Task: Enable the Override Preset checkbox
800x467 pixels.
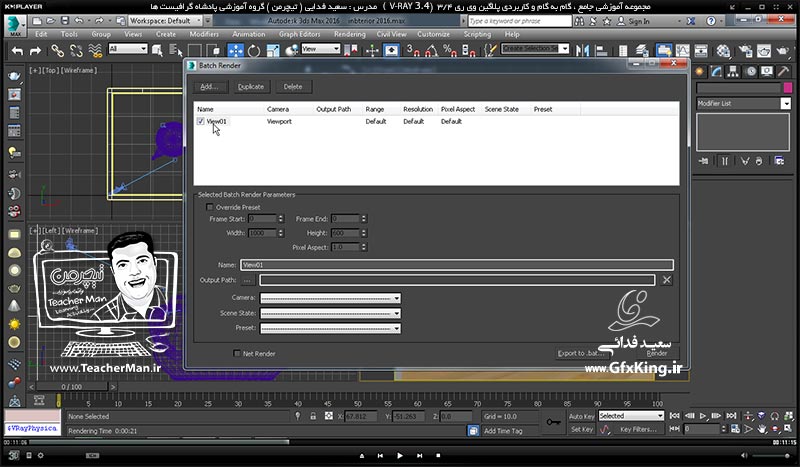Action: click(209, 207)
